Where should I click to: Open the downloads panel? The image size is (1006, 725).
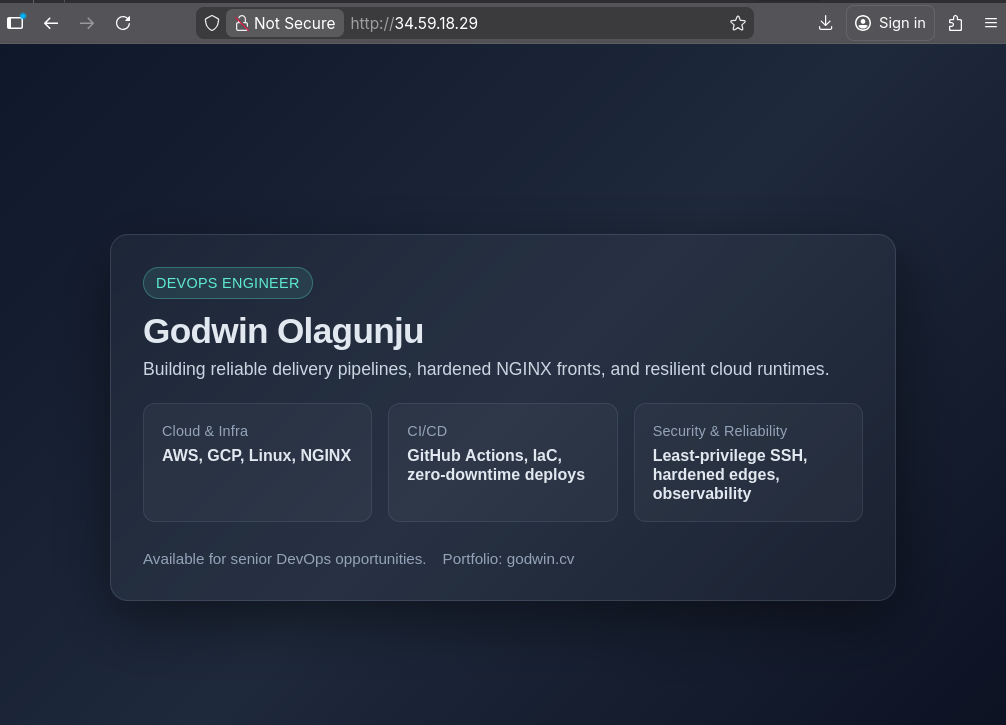click(826, 23)
